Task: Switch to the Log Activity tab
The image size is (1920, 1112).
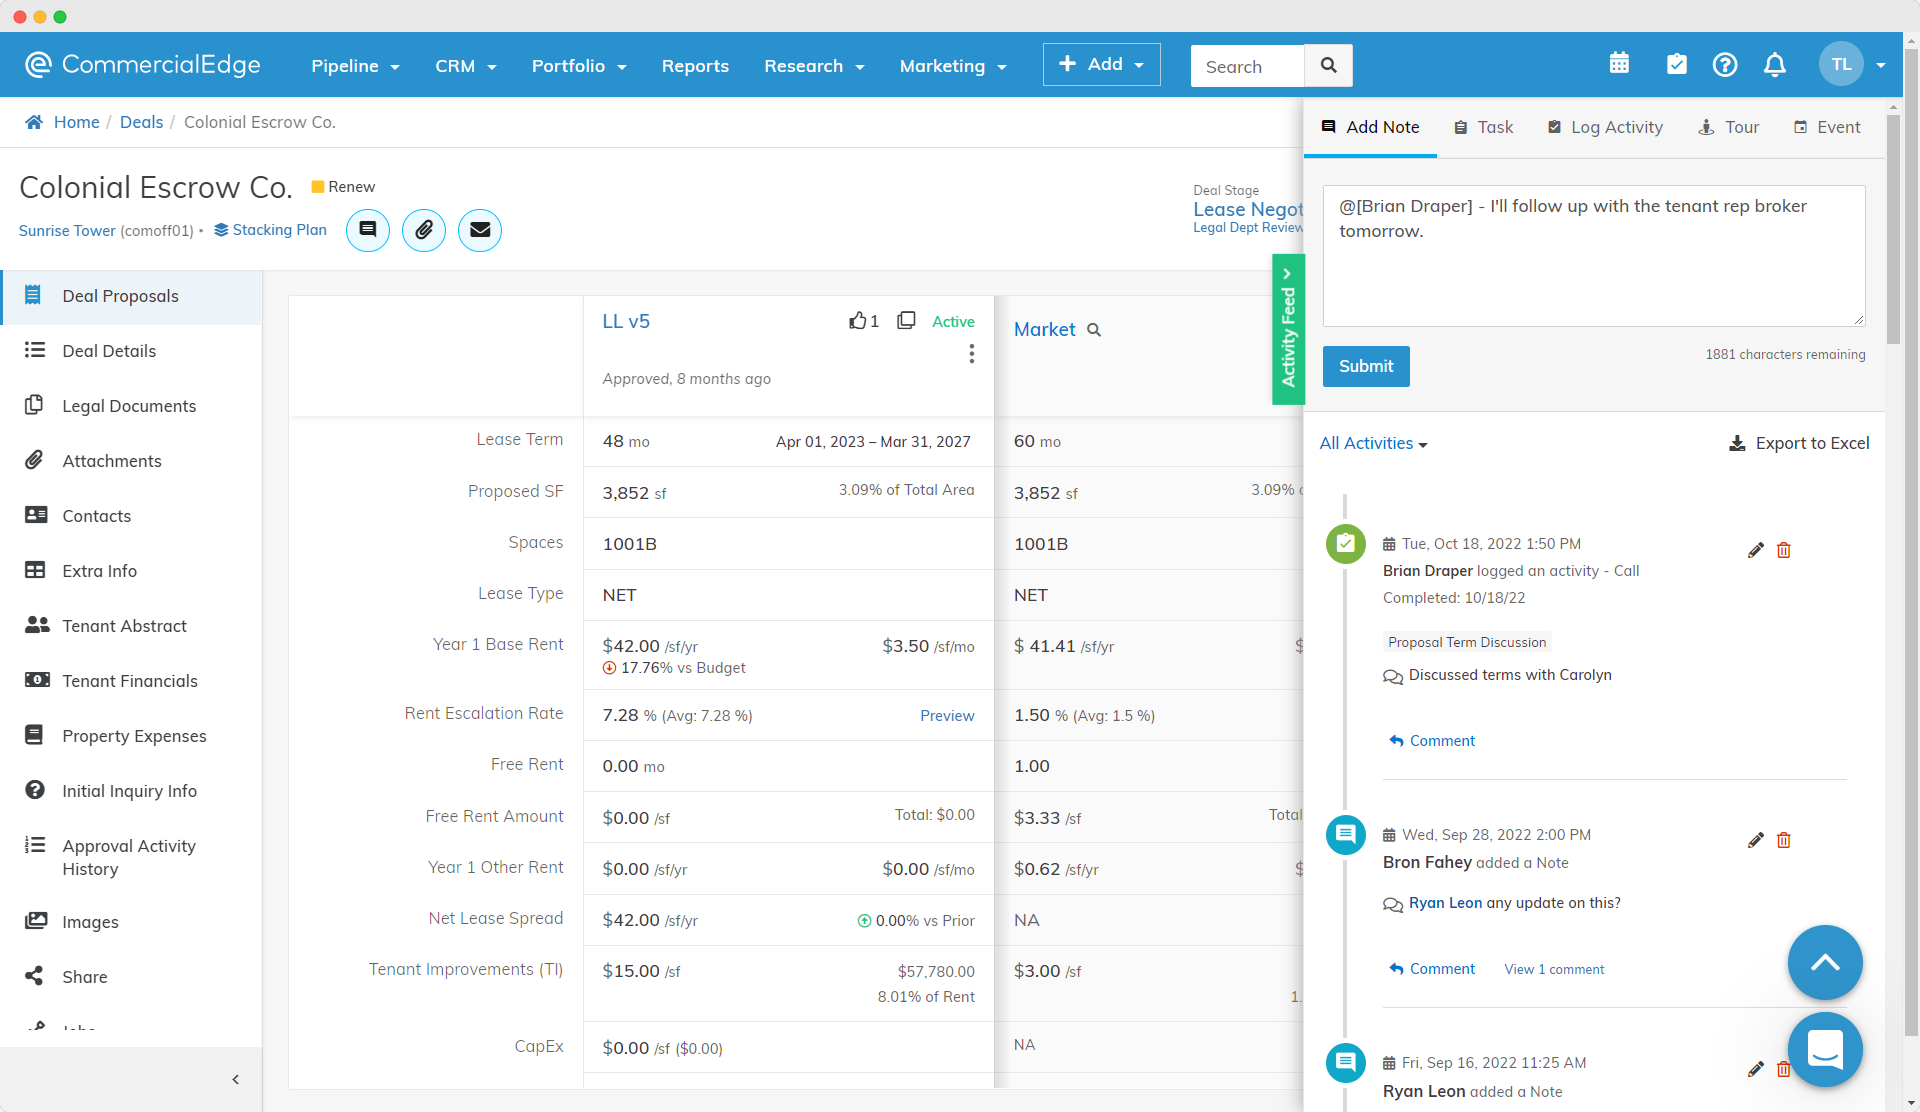Action: click(1605, 127)
